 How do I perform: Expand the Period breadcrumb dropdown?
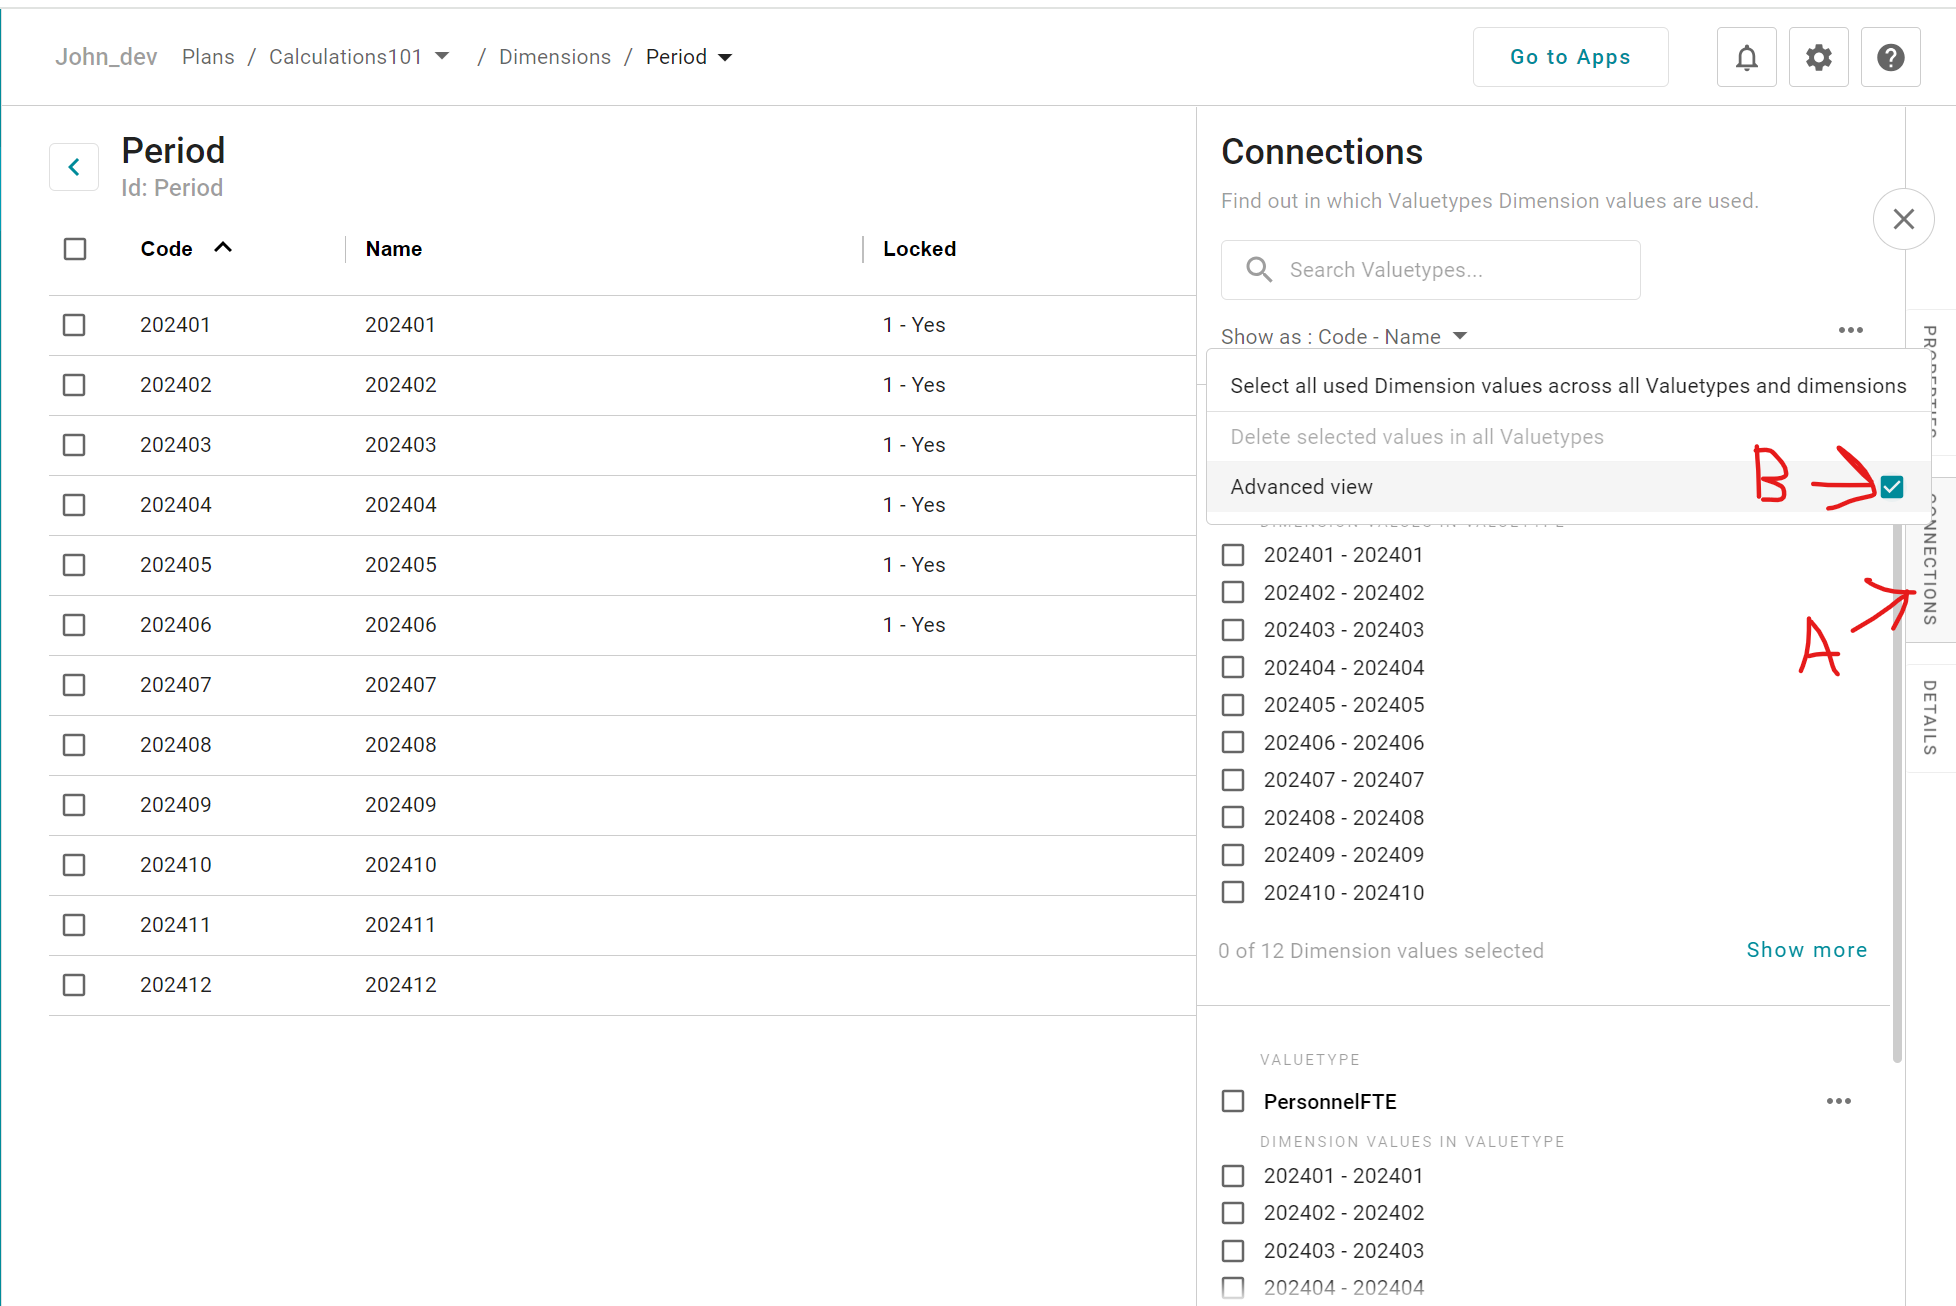click(x=726, y=57)
